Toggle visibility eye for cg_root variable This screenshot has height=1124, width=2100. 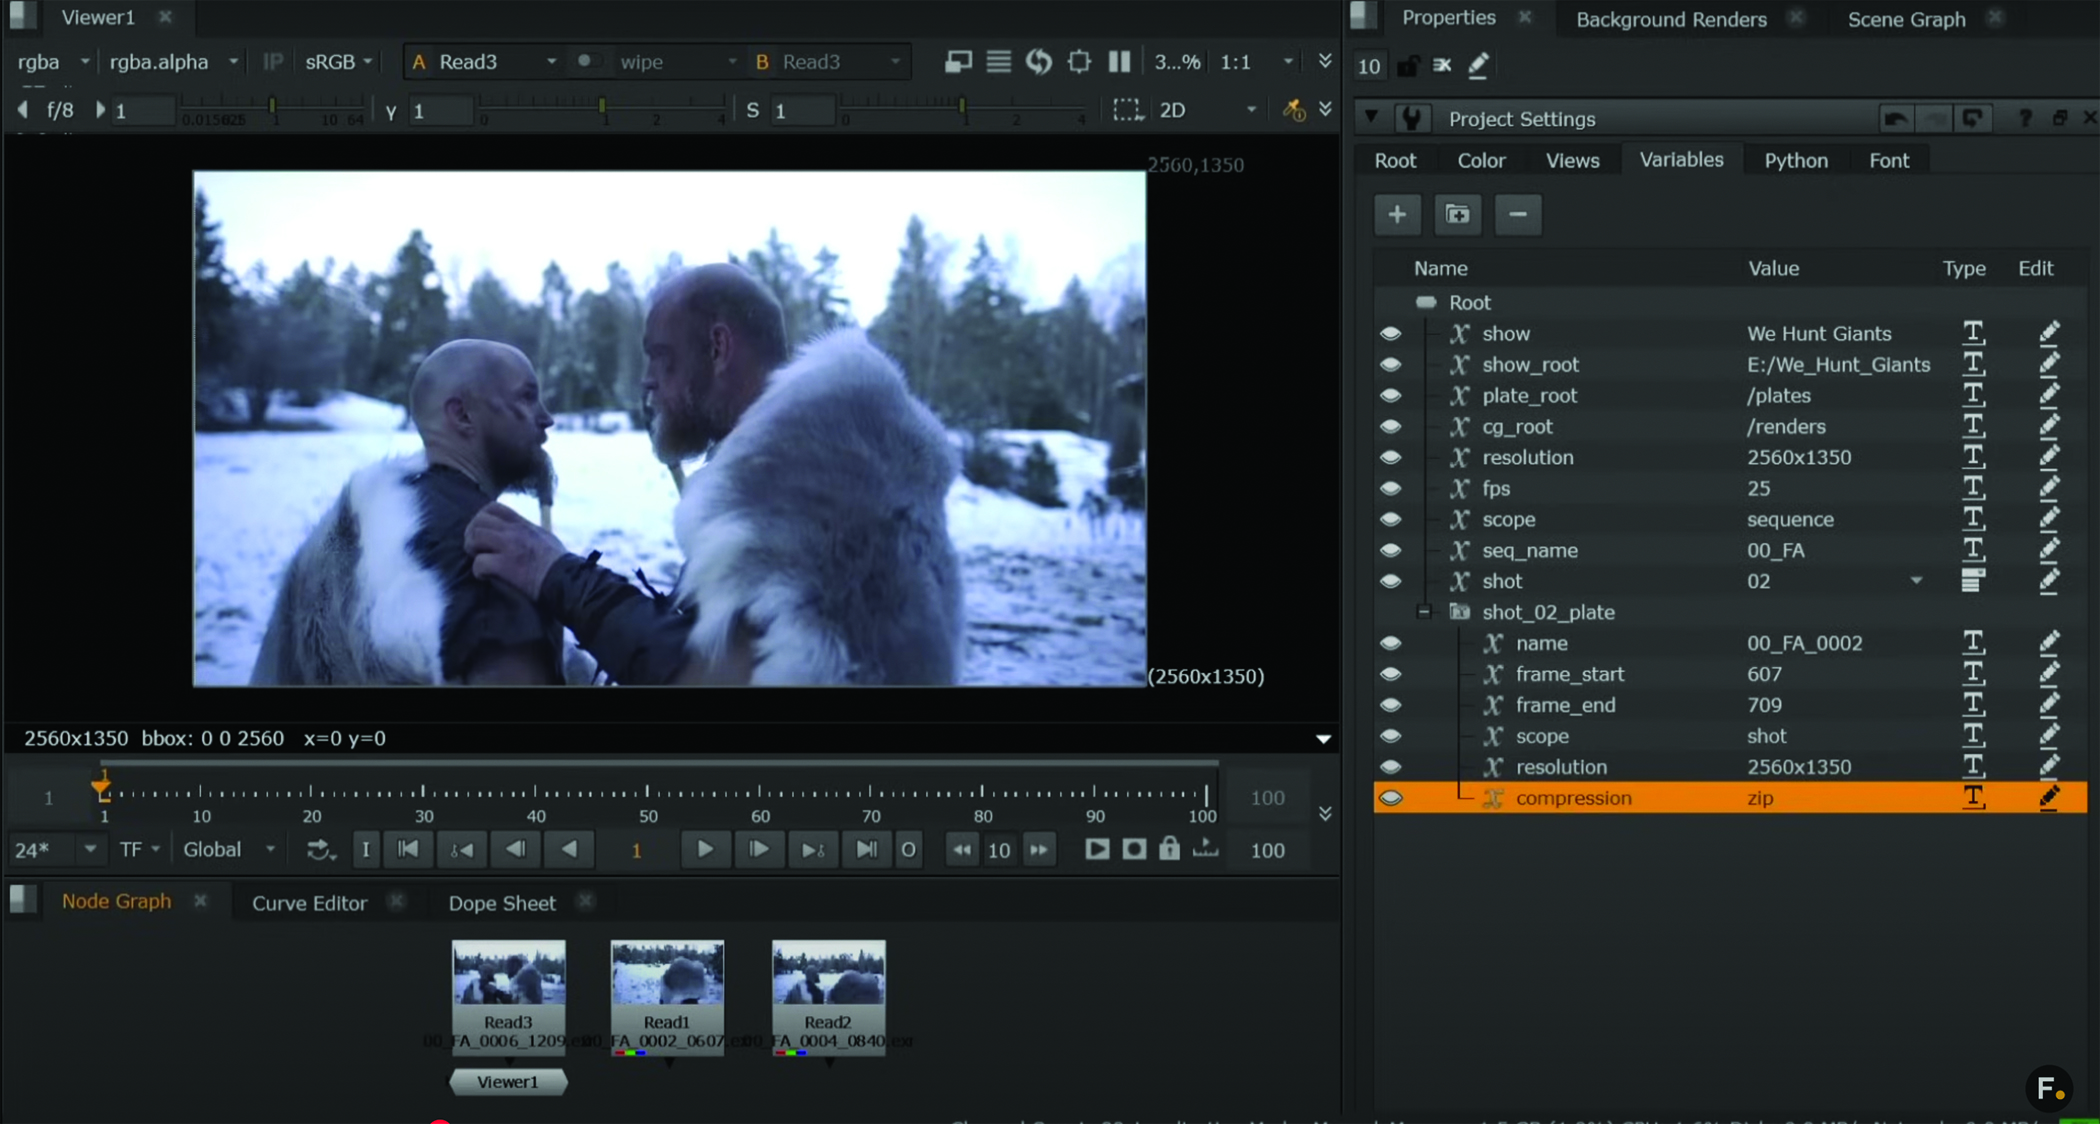pos(1390,426)
